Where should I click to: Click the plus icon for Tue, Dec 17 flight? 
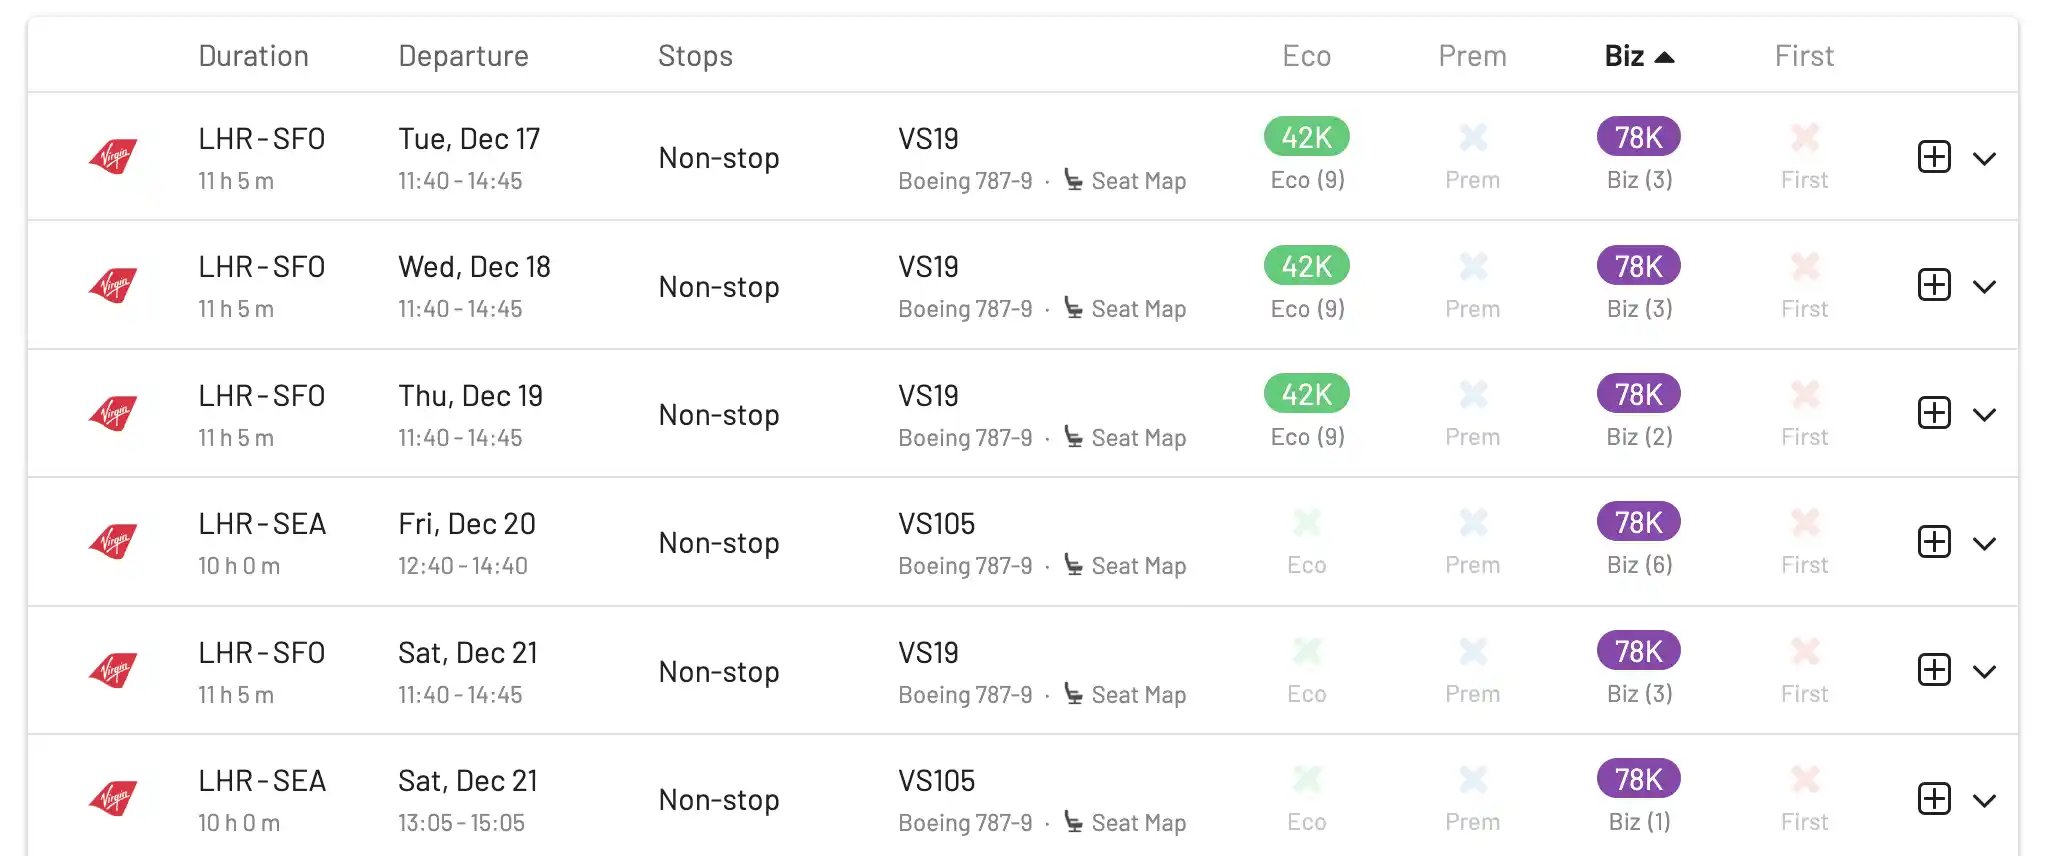1934,157
